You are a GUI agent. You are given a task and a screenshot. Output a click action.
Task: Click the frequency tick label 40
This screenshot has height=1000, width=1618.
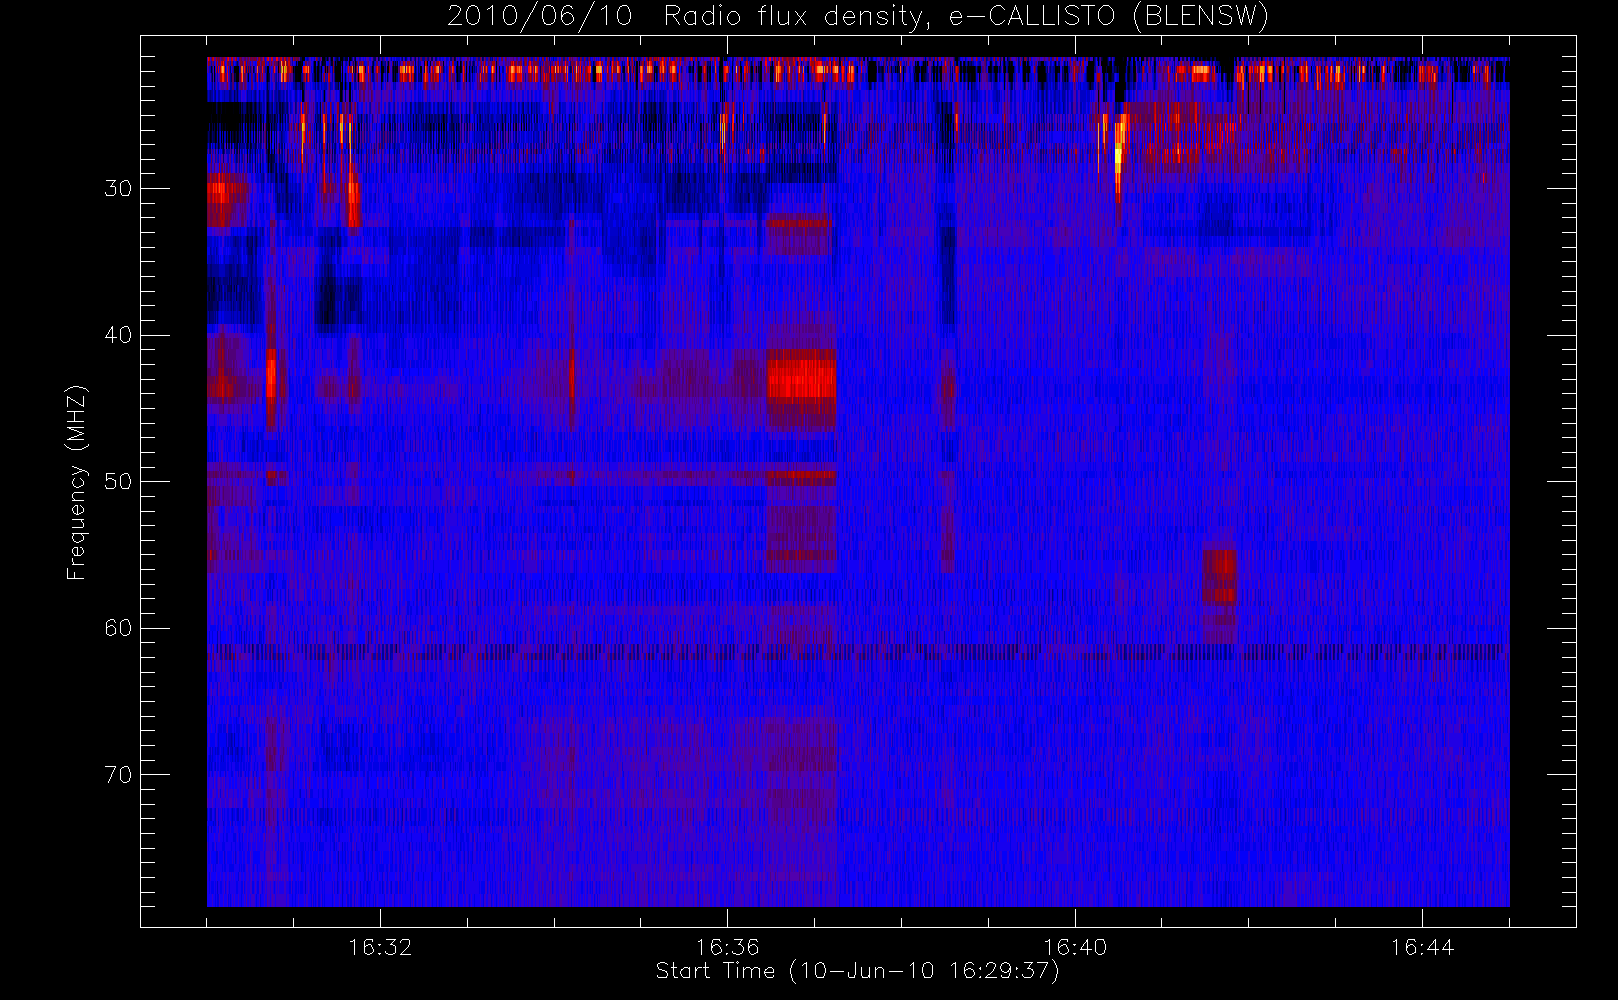(118, 335)
